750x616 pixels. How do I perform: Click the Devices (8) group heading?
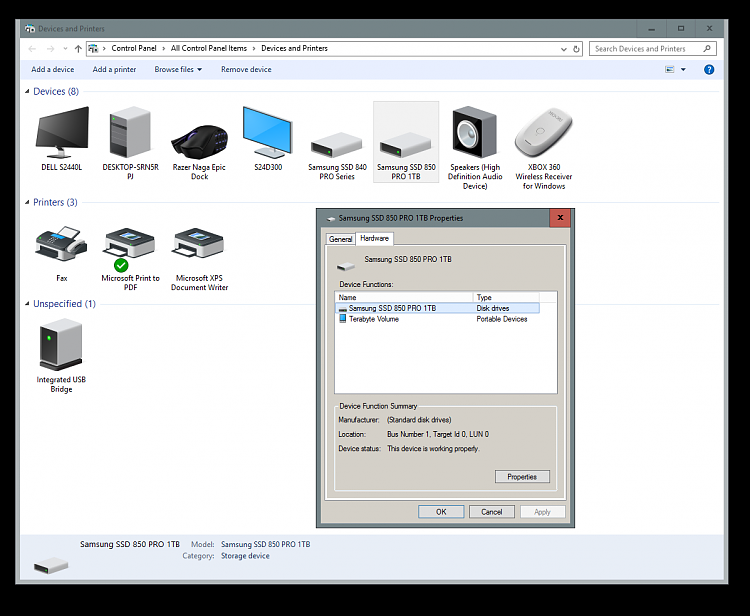pyautogui.click(x=56, y=91)
